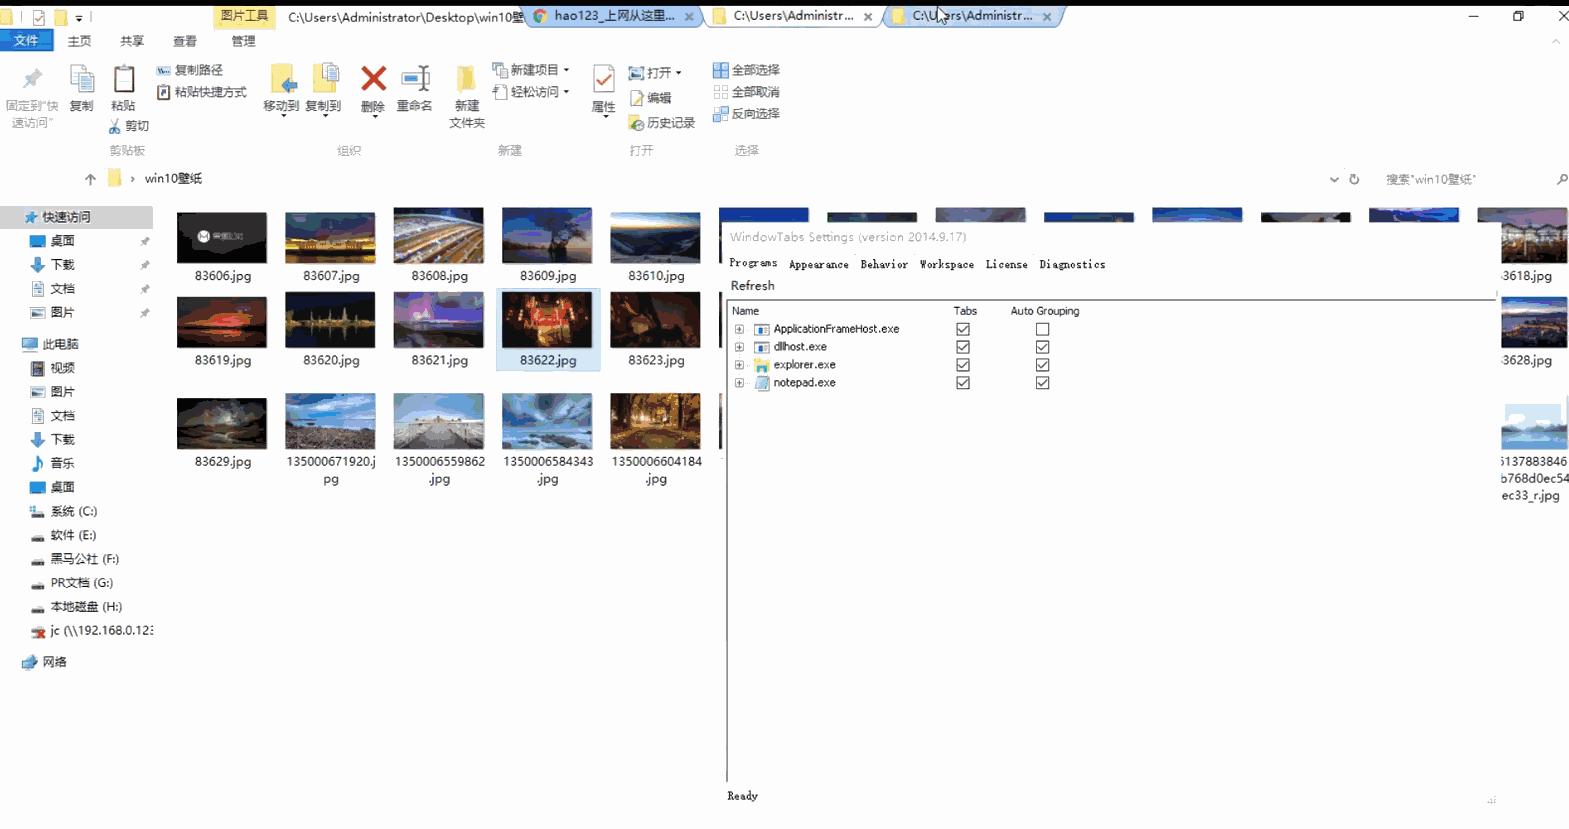Switch to the hao123 Chrome window tab
Screen dimensions: 1569x829
pos(612,16)
